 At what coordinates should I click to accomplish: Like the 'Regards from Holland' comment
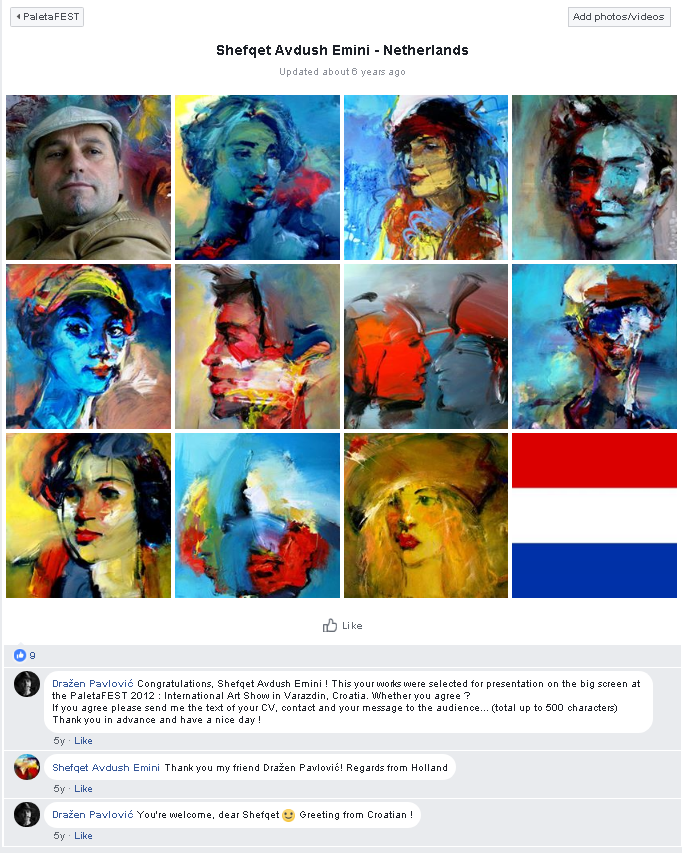(83, 788)
